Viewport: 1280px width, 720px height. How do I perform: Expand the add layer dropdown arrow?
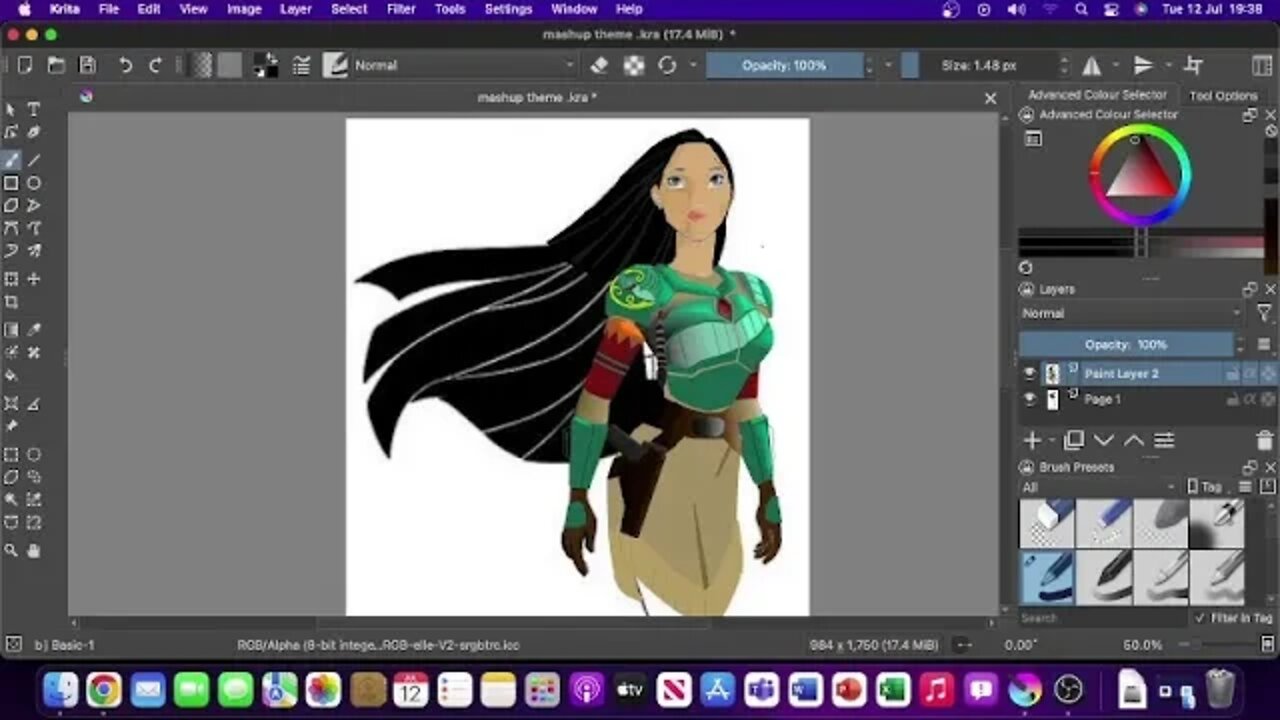coord(1052,441)
